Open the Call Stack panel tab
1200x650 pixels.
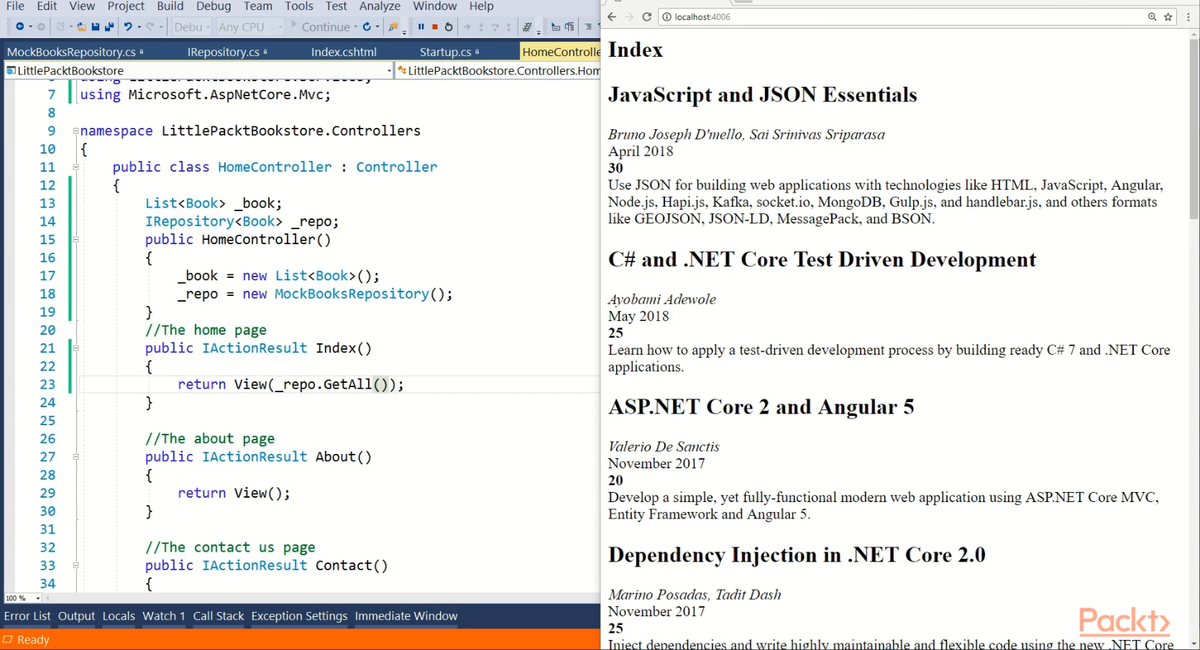[x=218, y=616]
